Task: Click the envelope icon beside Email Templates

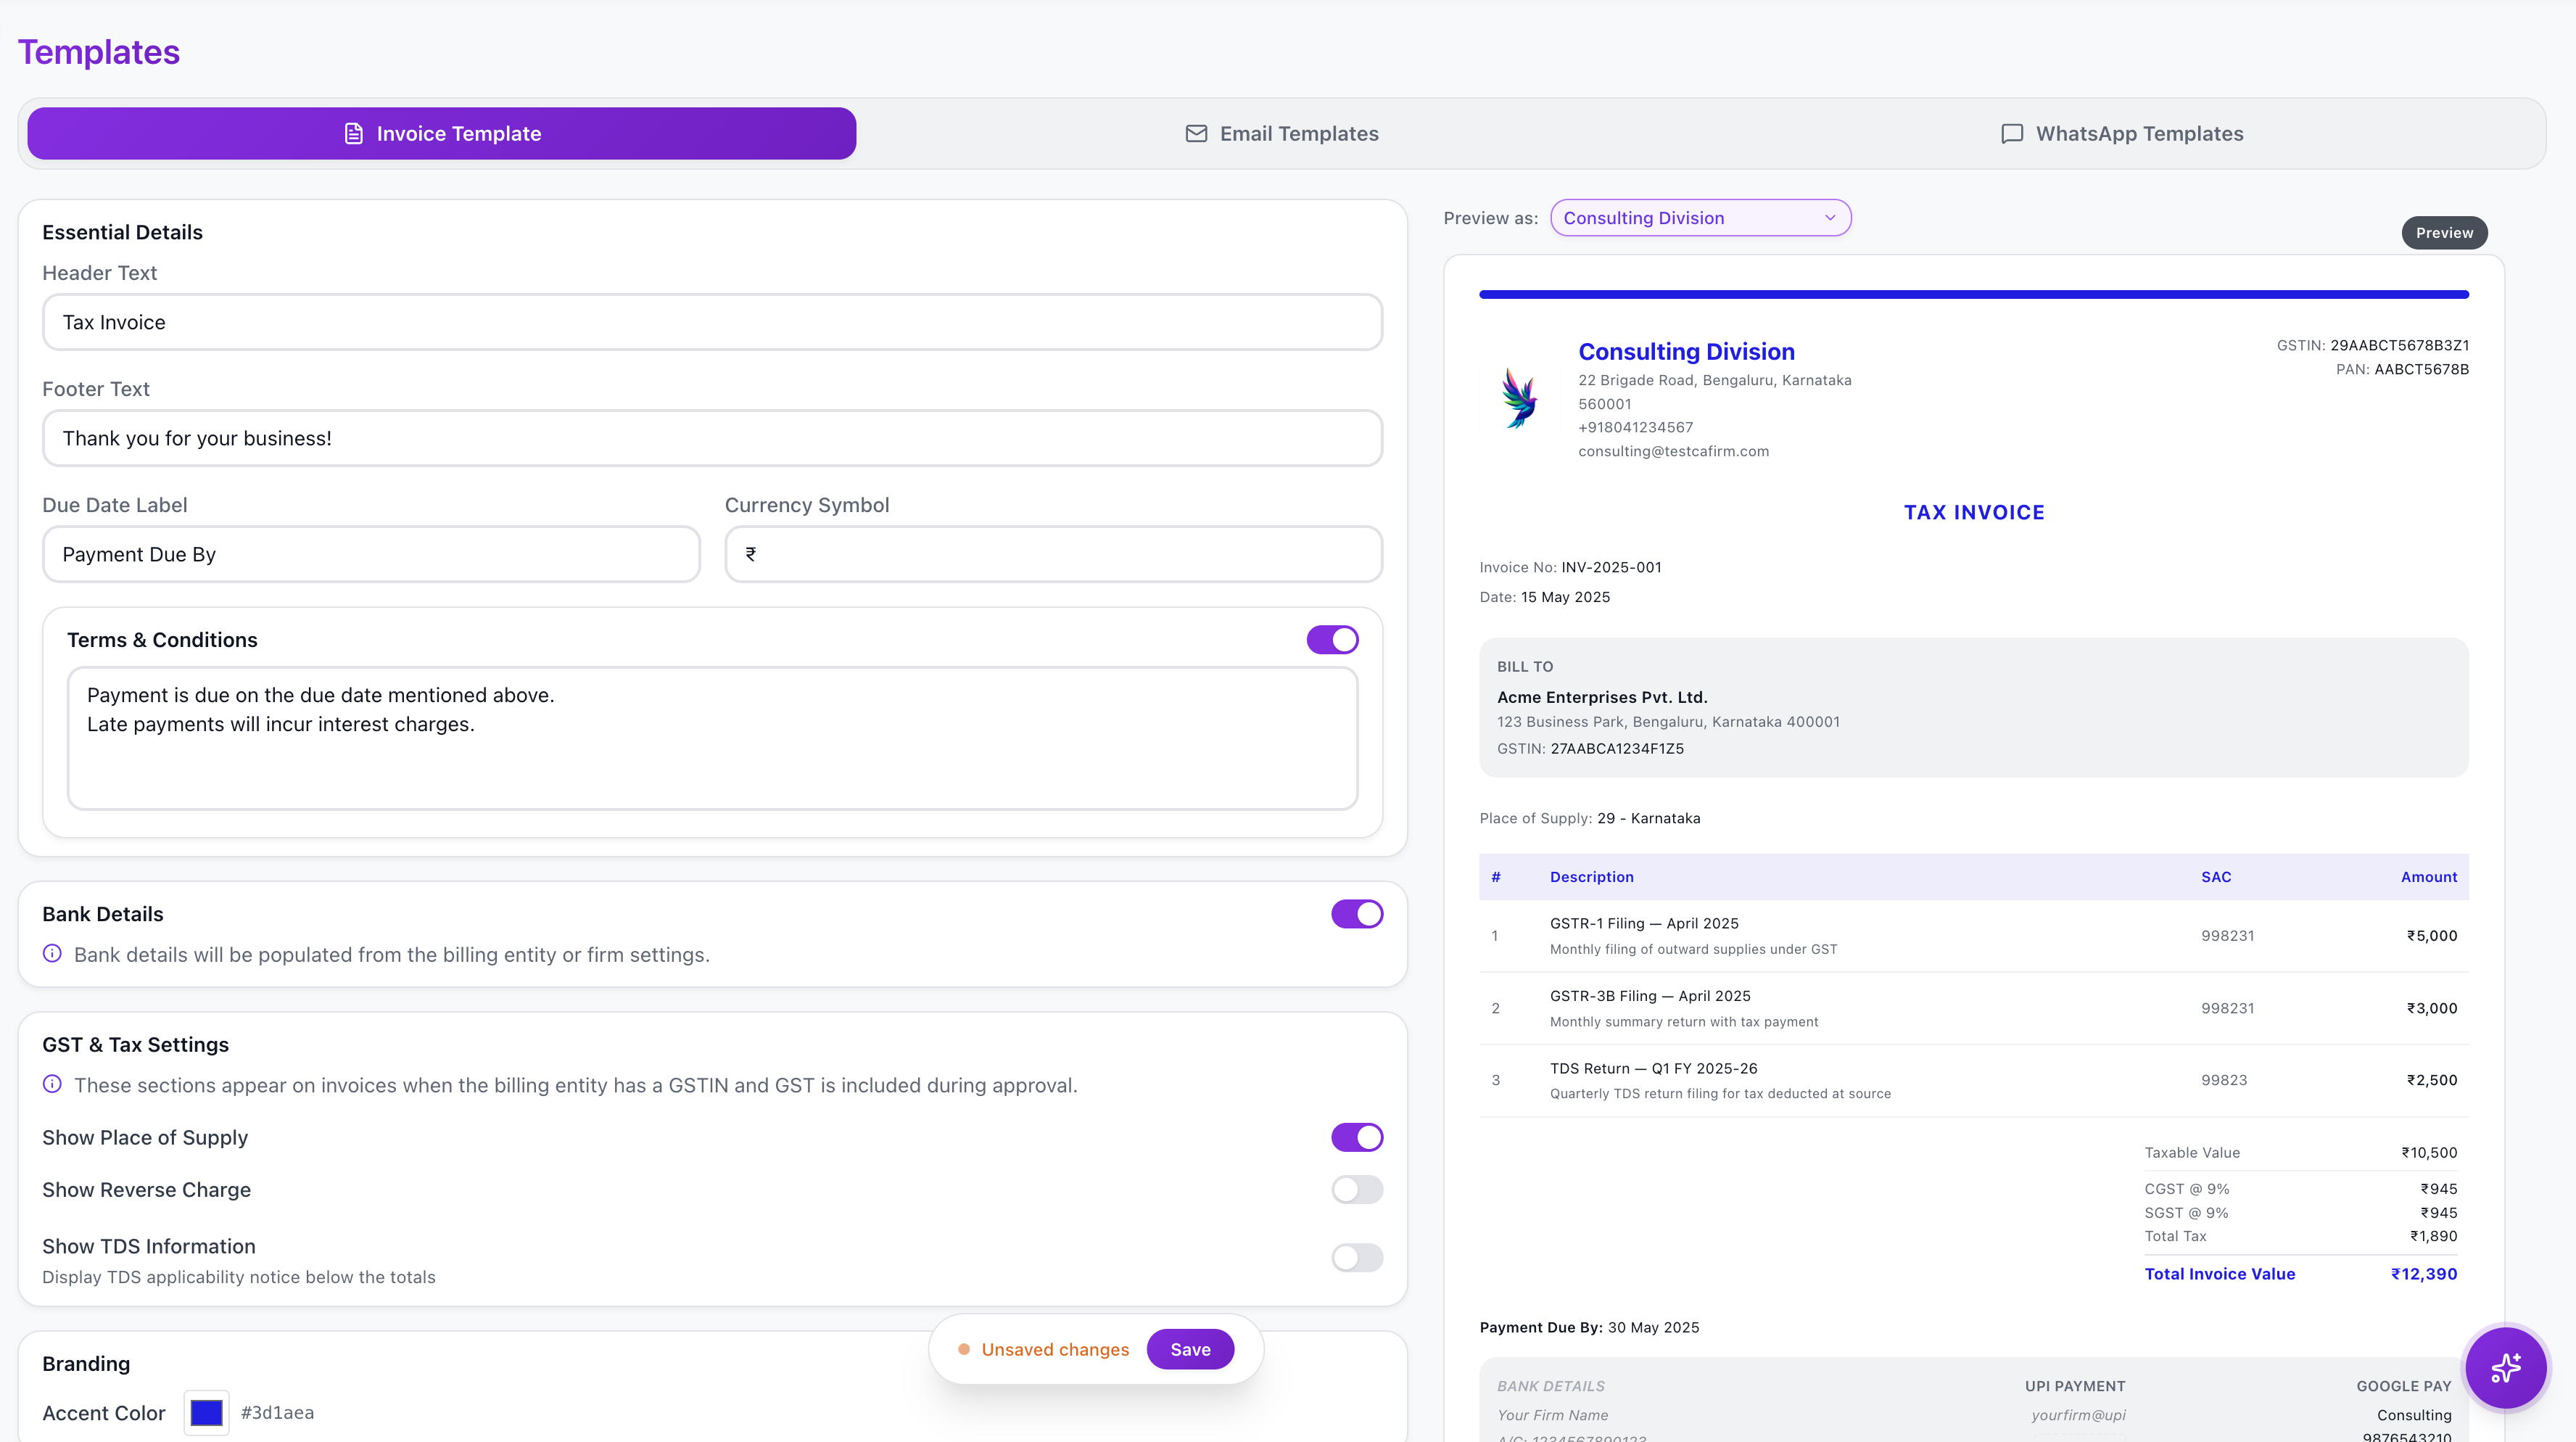Action: (x=1196, y=133)
